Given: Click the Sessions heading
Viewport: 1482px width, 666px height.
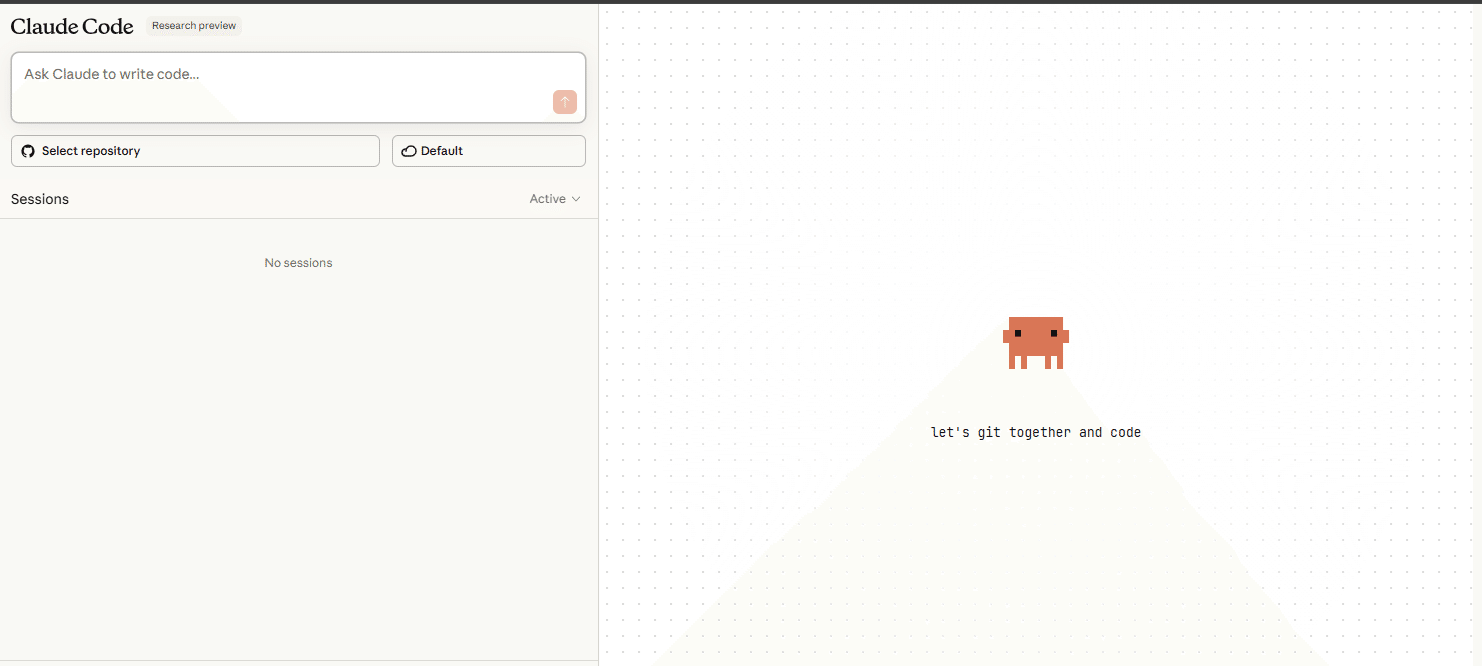Looking at the screenshot, I should click(x=40, y=199).
